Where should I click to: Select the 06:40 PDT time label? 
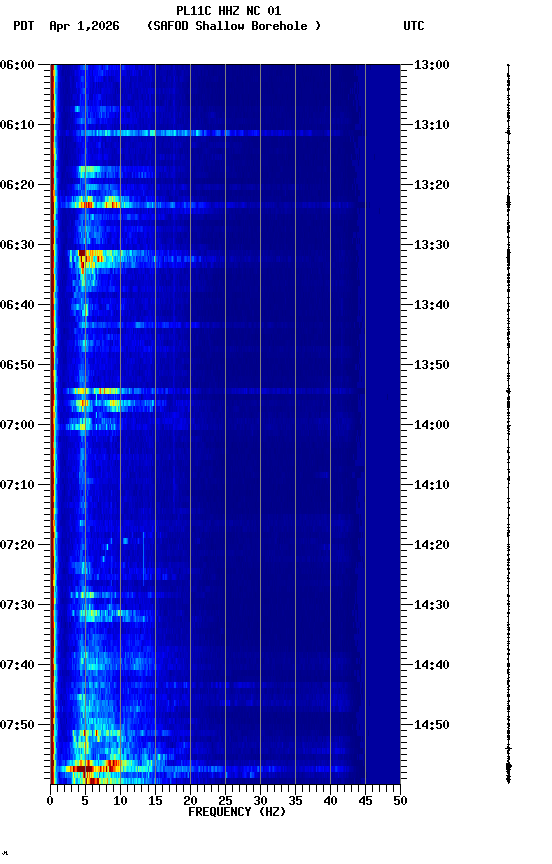pyautogui.click(x=17, y=305)
